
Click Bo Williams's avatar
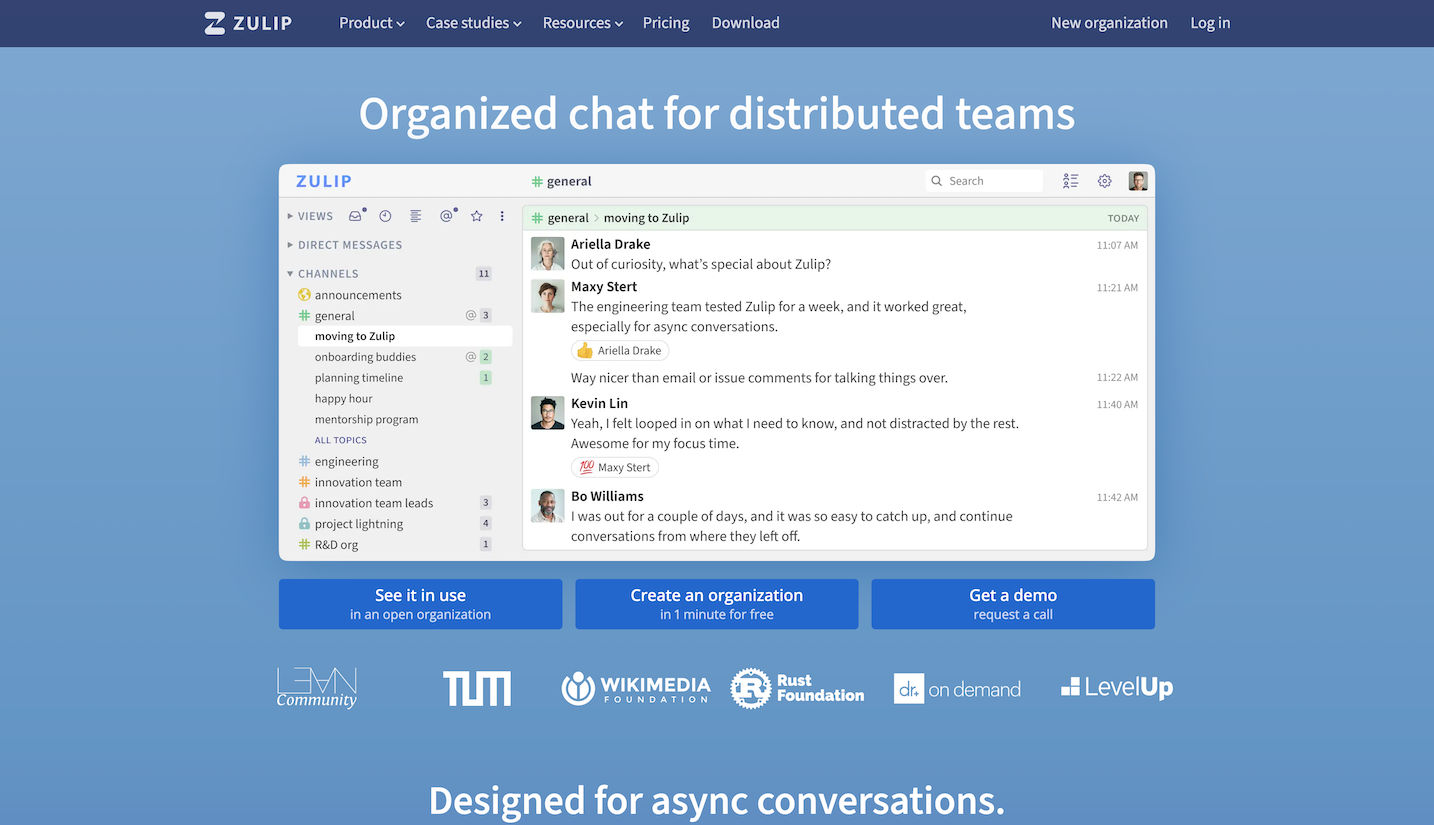[x=548, y=506]
